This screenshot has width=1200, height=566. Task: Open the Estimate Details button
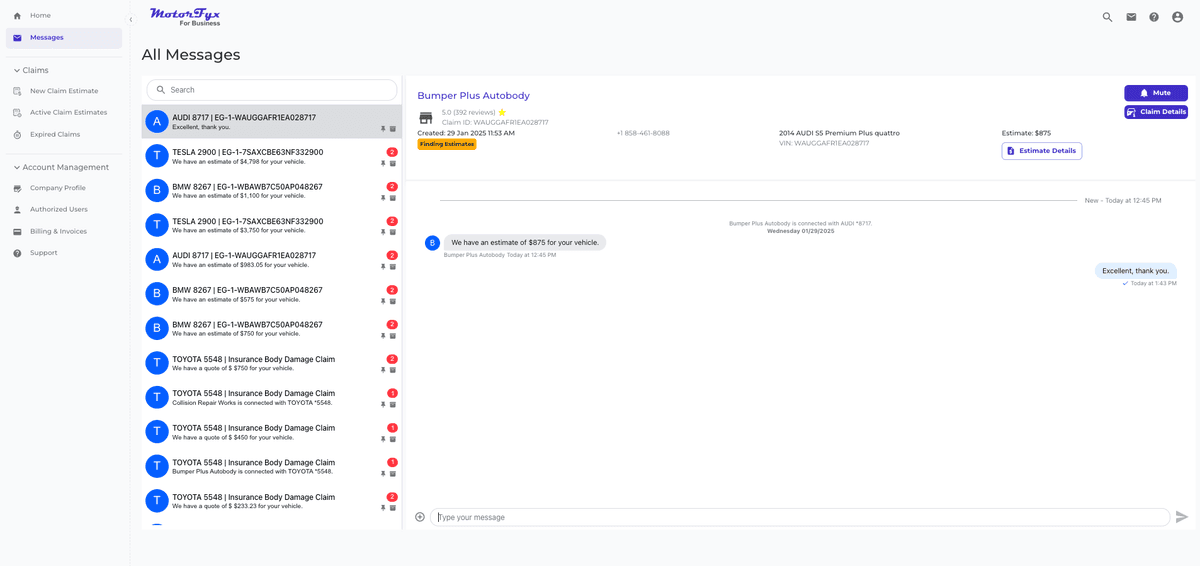click(1041, 151)
